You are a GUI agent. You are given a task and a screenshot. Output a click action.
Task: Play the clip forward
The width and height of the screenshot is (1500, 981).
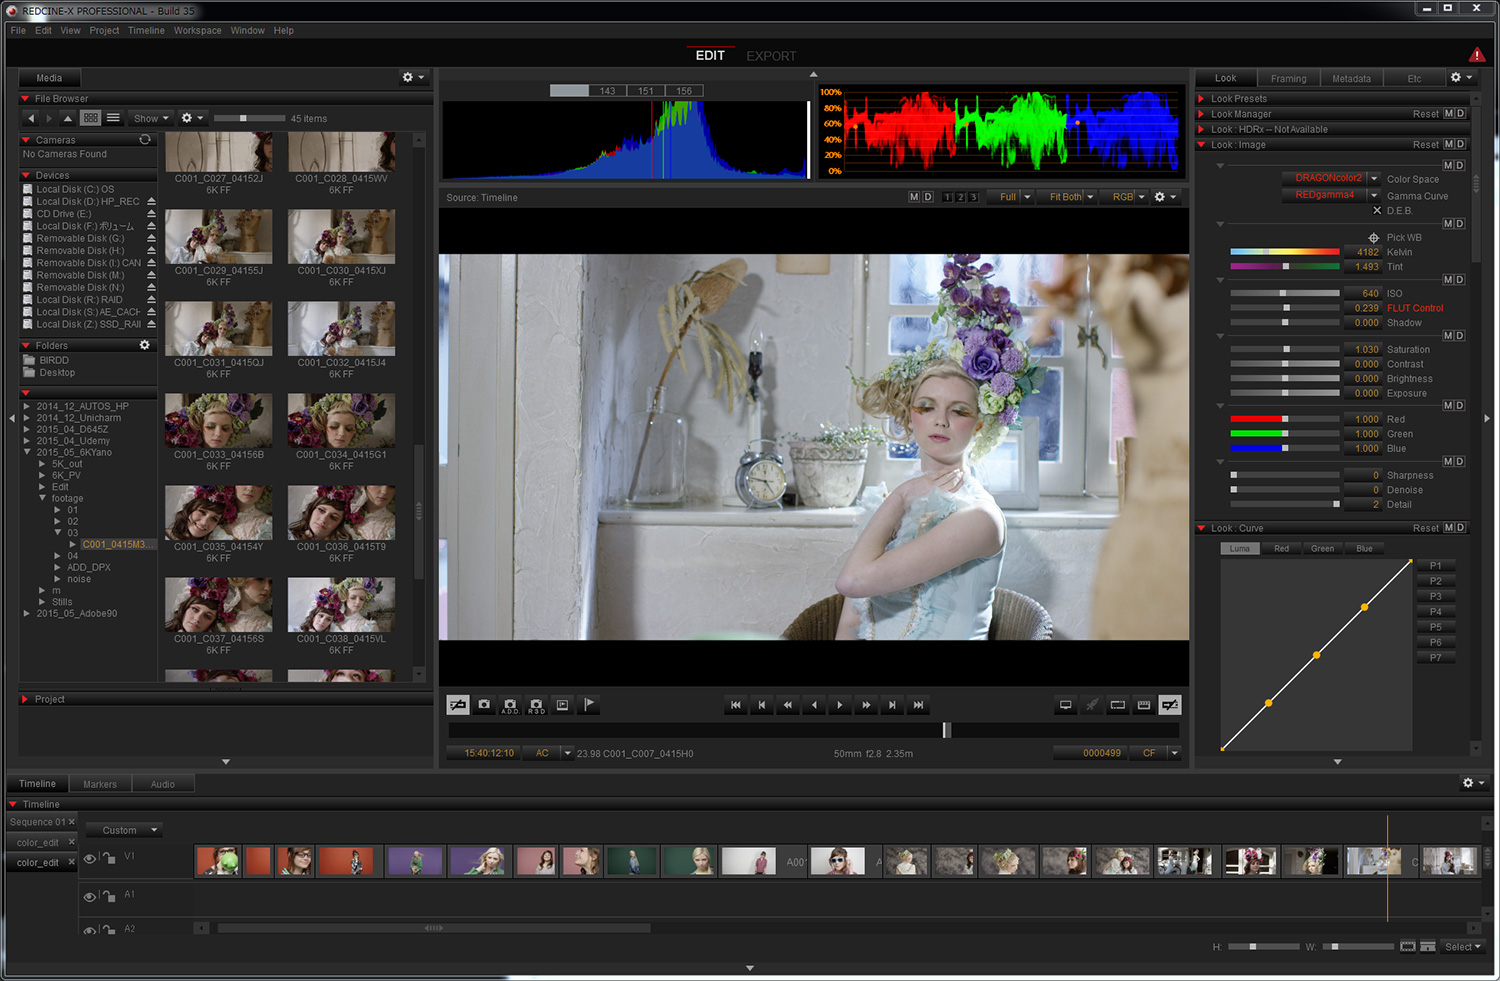(x=840, y=705)
